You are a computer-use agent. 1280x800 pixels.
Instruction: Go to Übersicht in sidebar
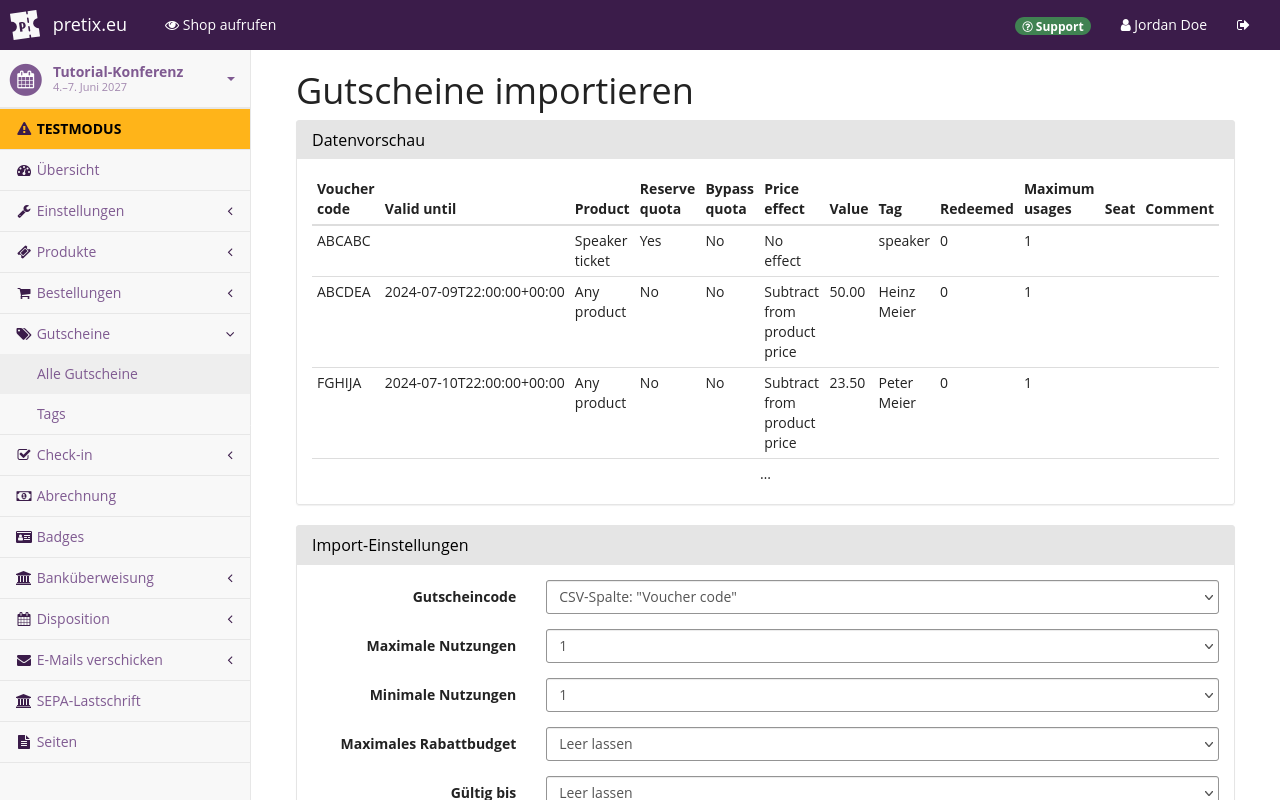(x=125, y=170)
